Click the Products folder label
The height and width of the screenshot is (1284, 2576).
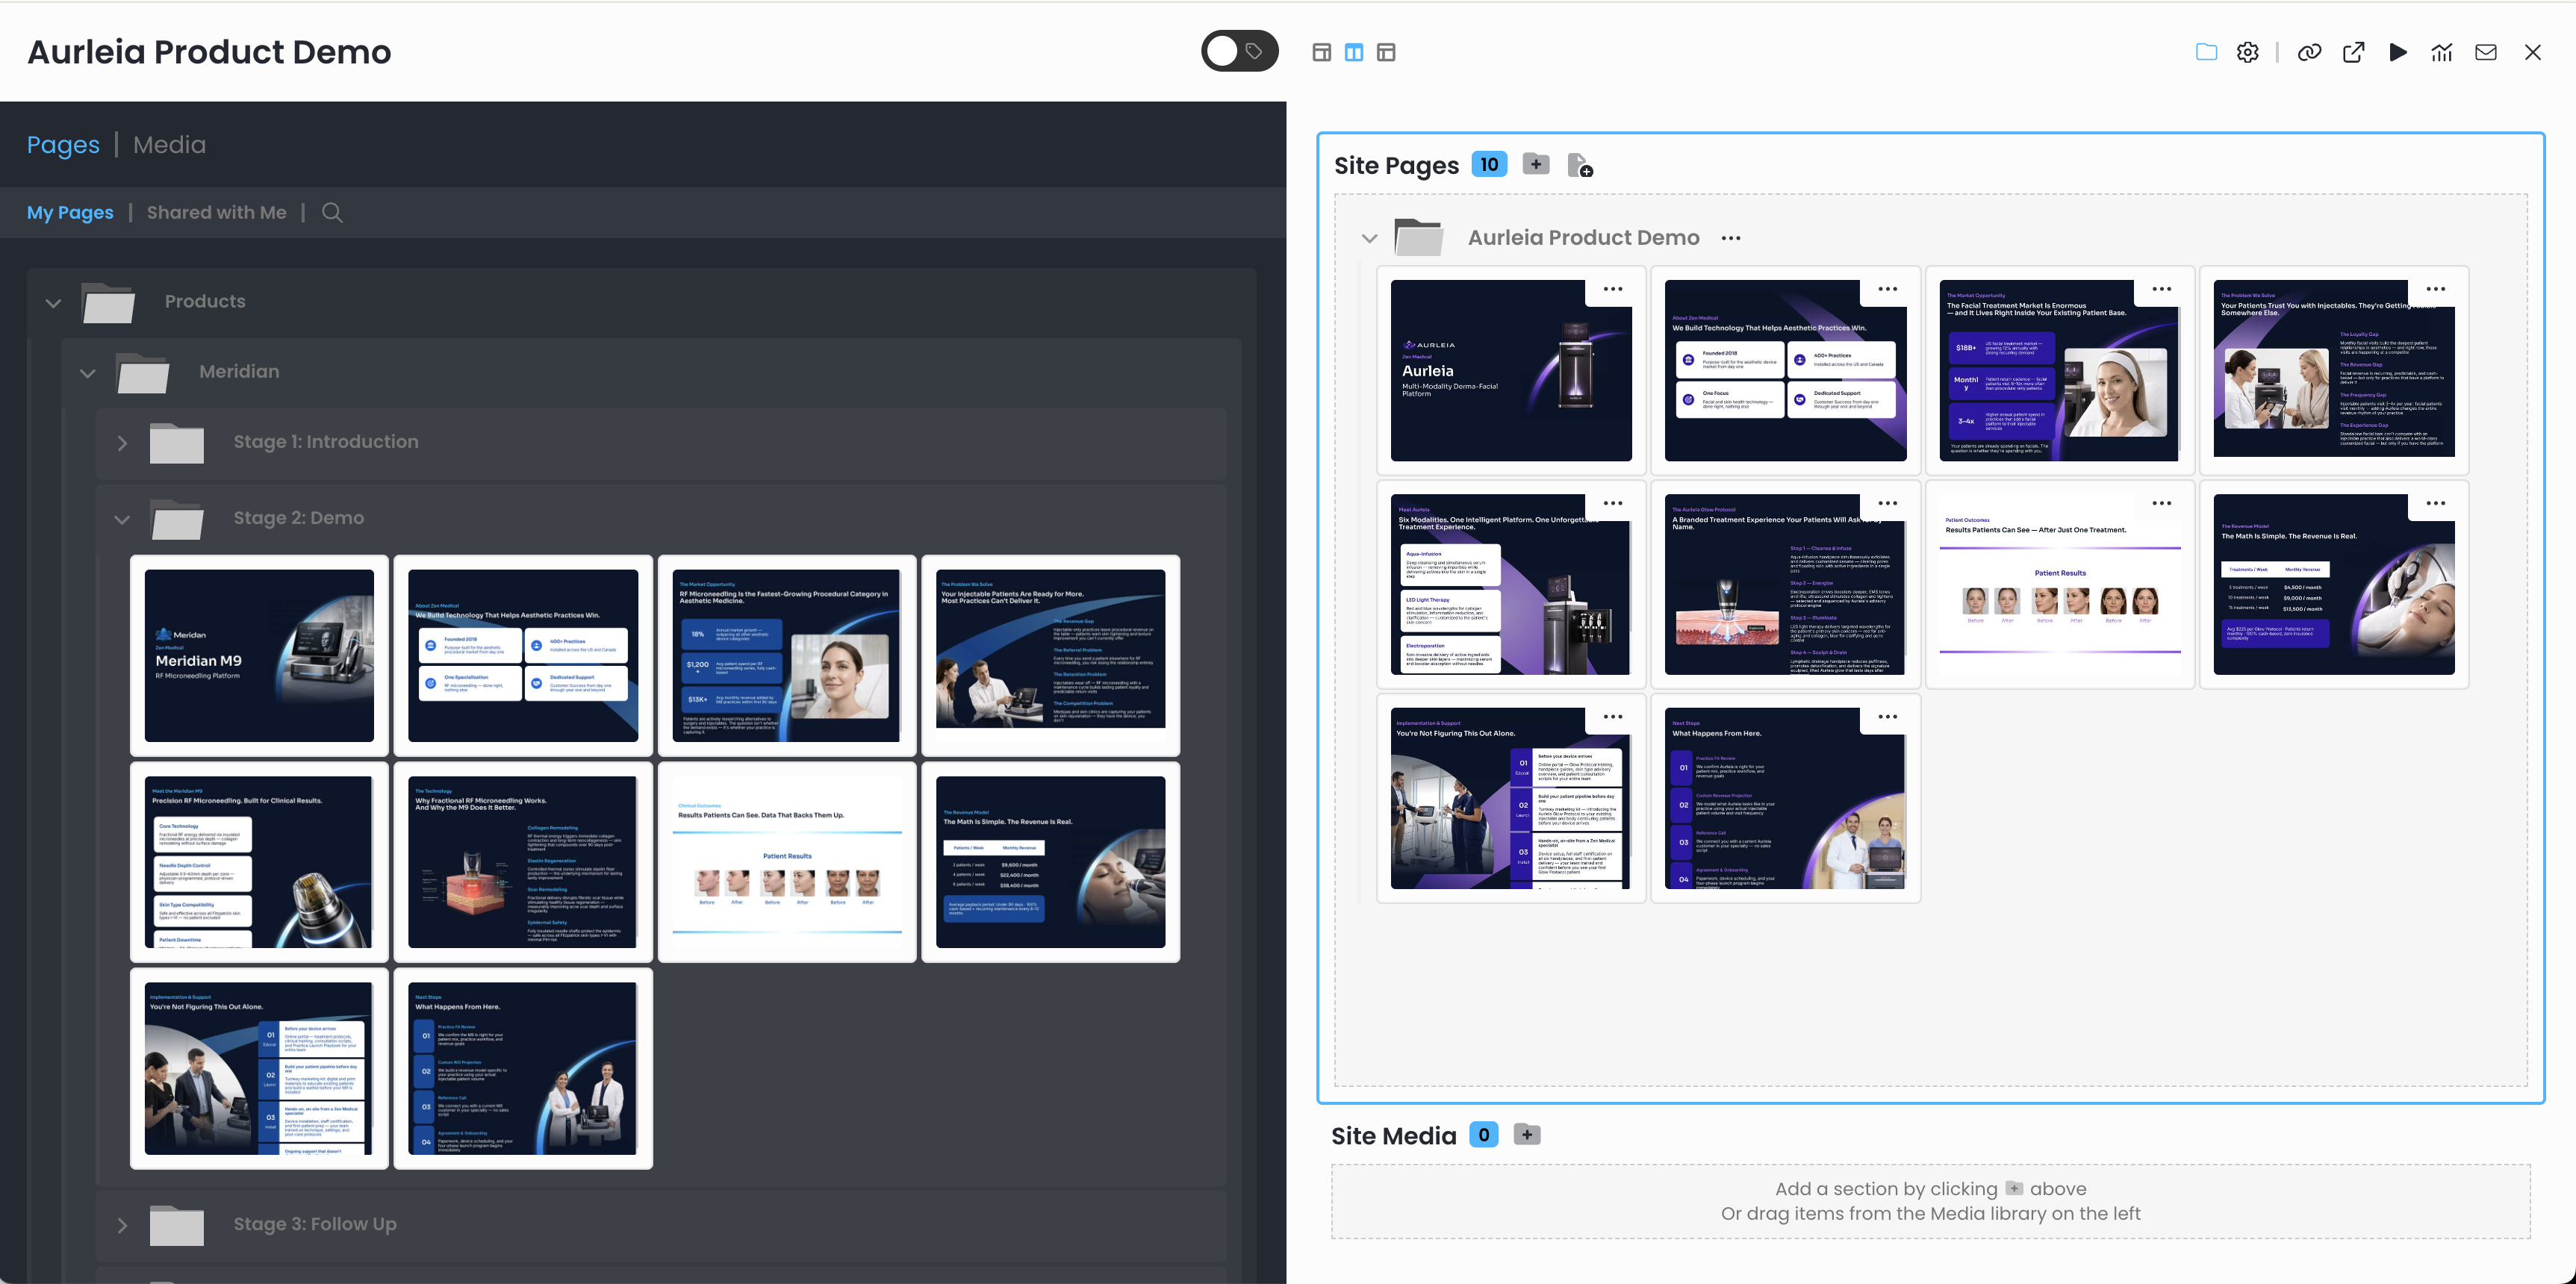point(205,302)
